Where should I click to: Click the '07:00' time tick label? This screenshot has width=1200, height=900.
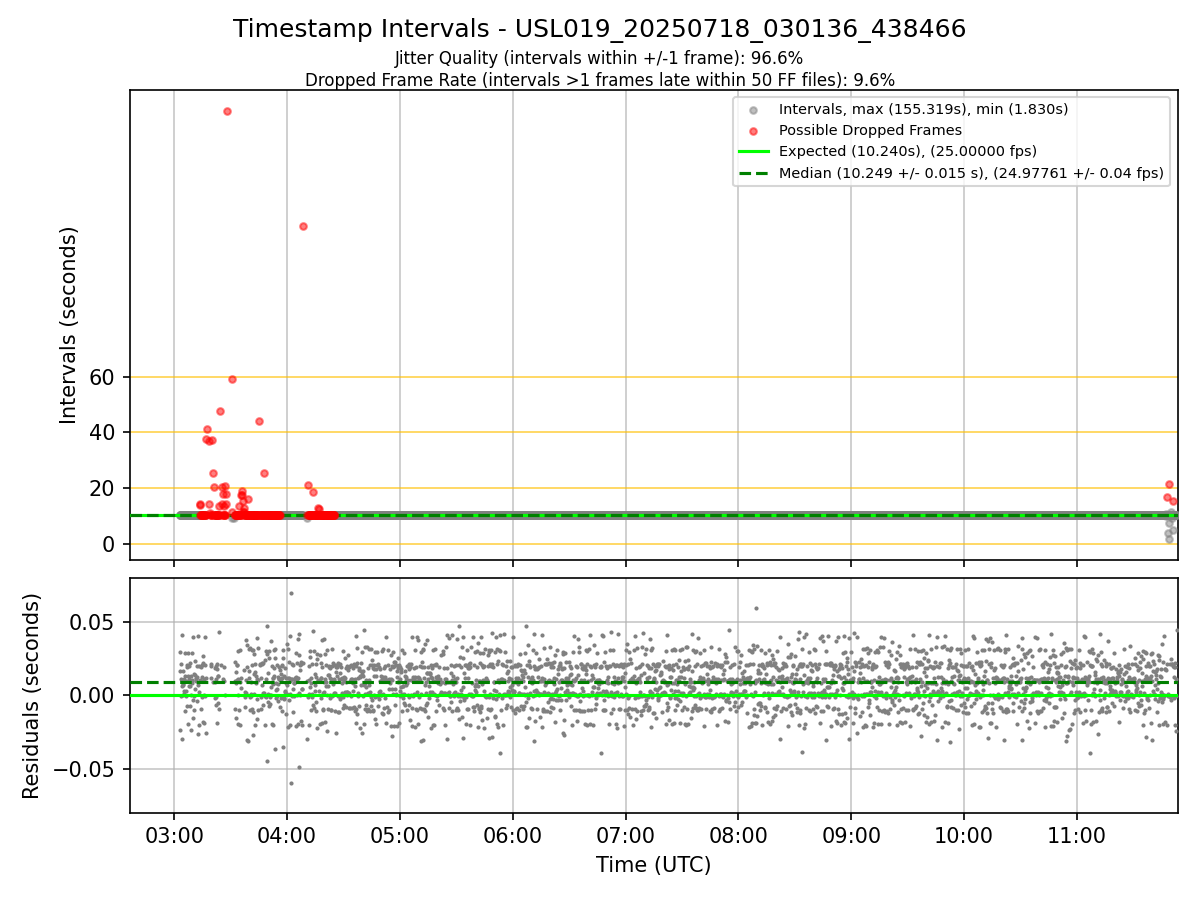tap(626, 834)
